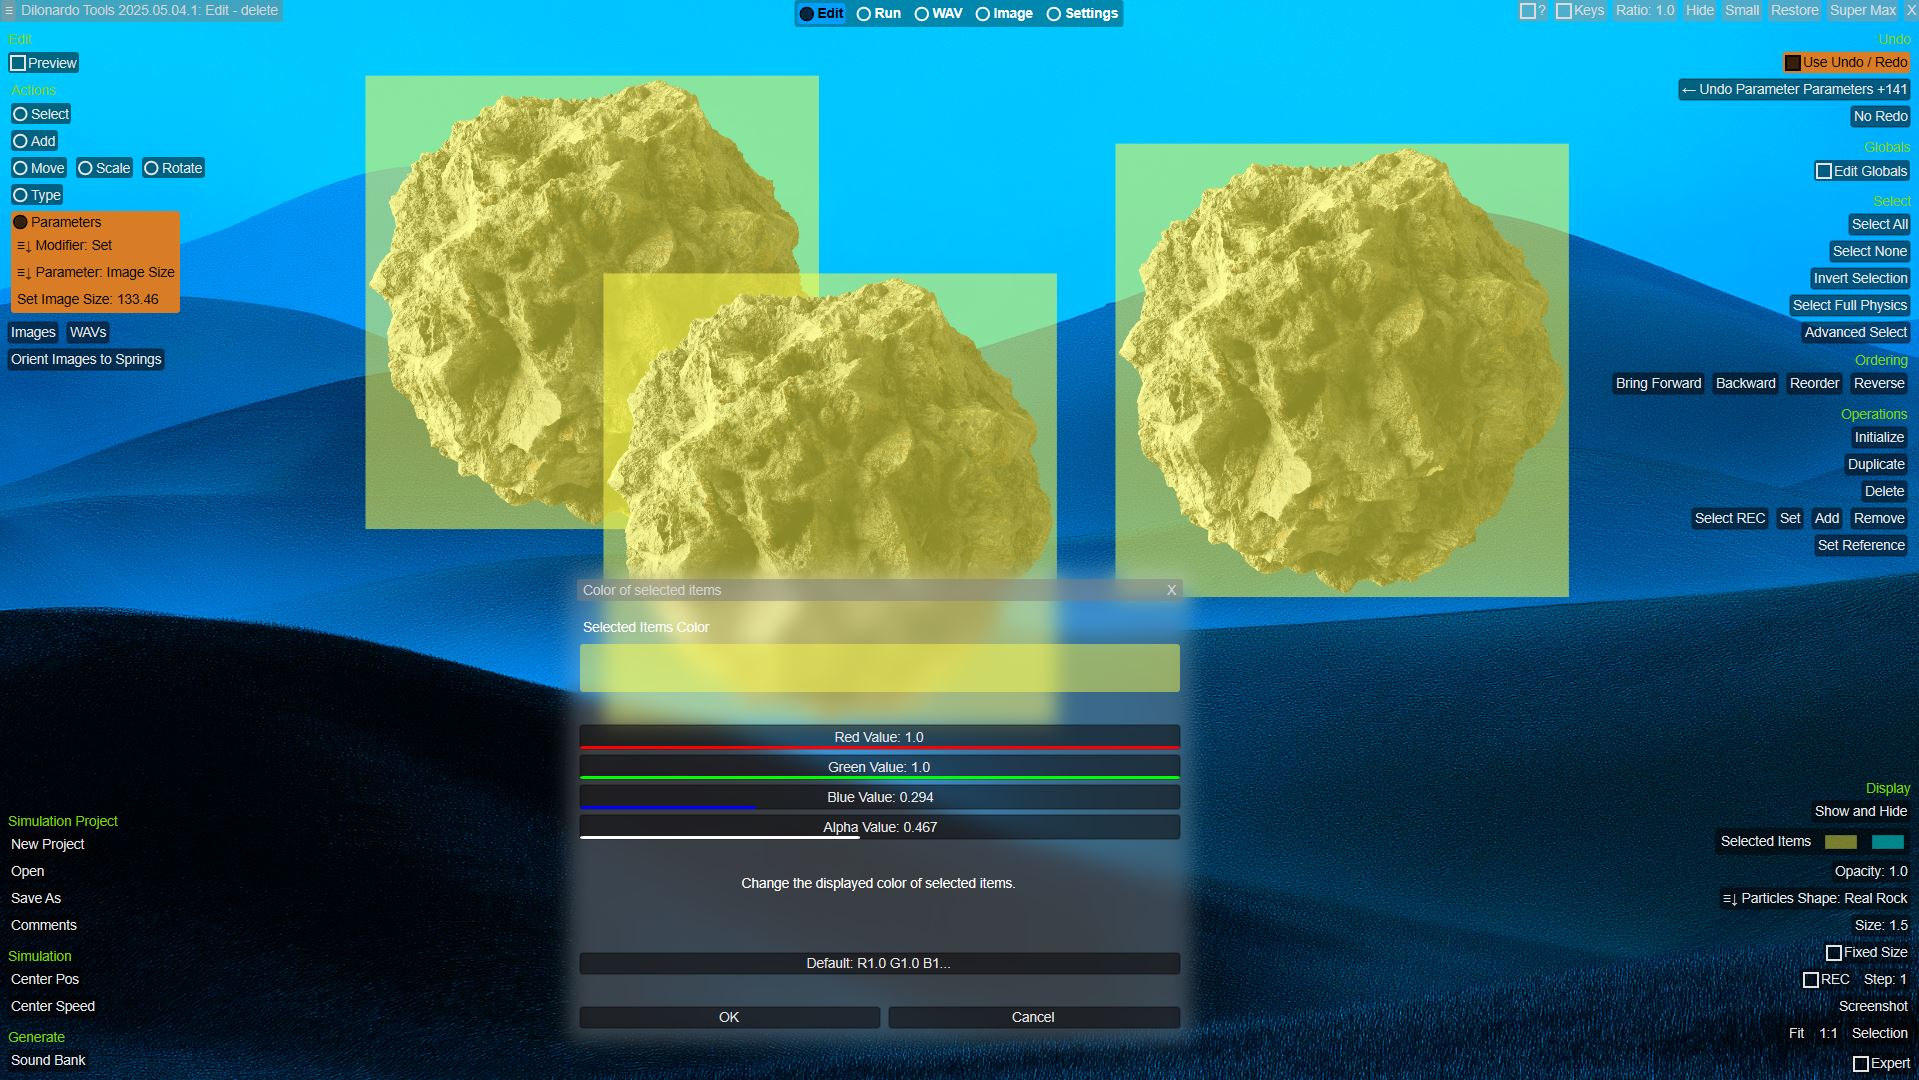The image size is (1919, 1080).
Task: Open the Modifier: Set dropdown
Action: click(65, 245)
